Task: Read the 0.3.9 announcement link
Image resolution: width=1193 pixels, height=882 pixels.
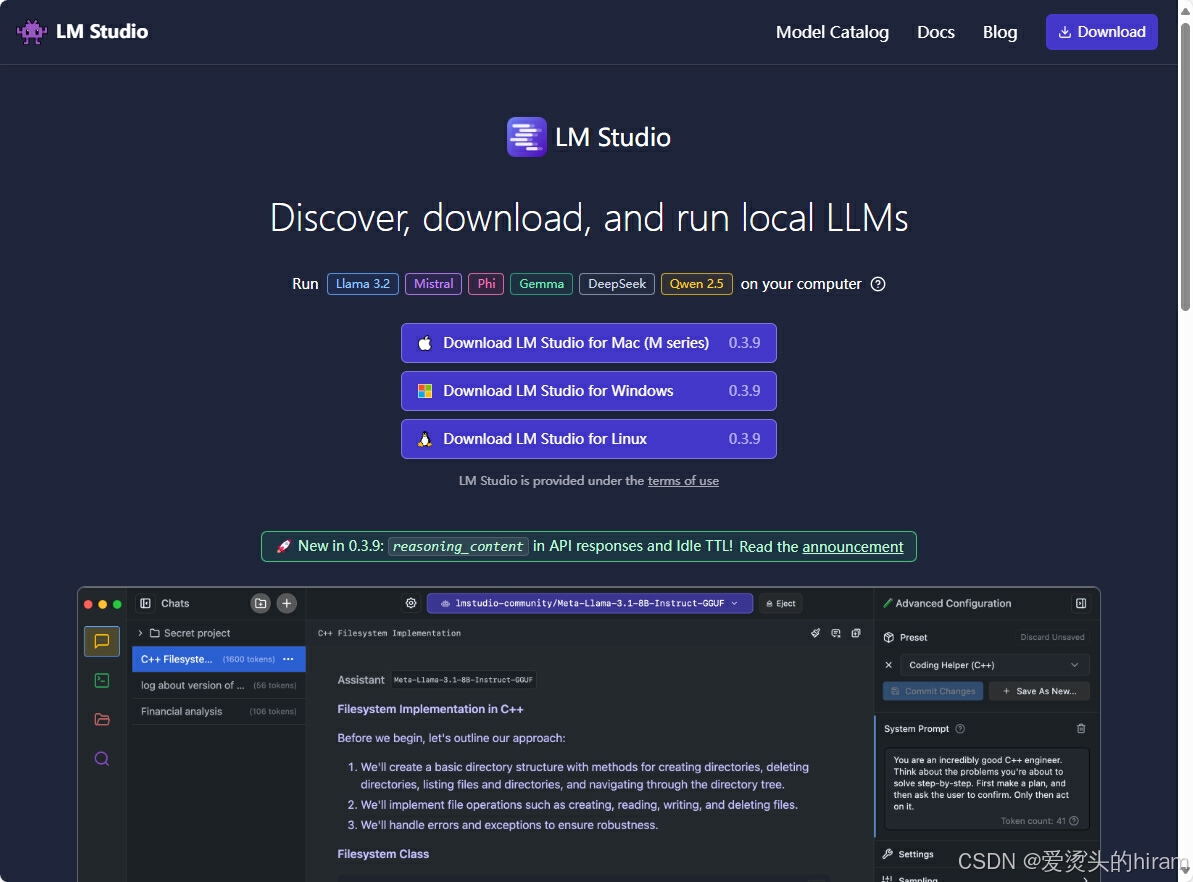Action: 852,546
